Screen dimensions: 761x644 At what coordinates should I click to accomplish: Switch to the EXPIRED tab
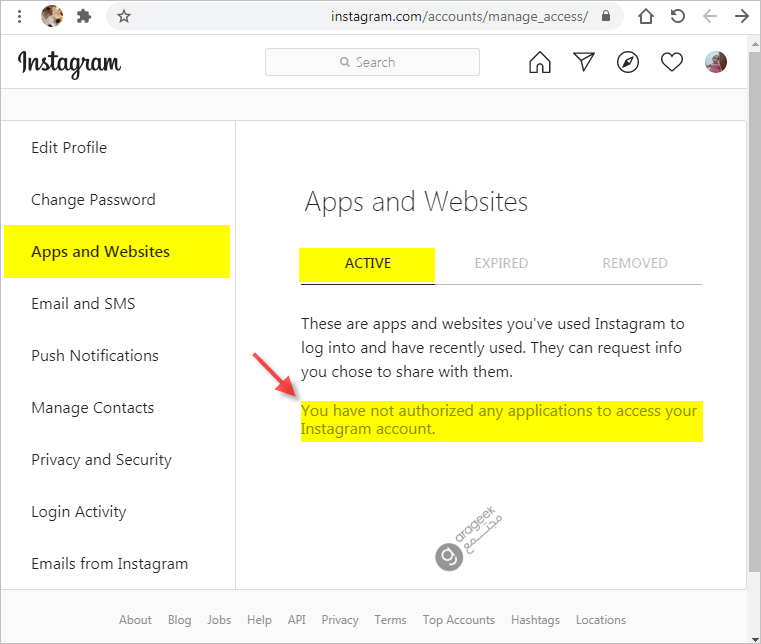coord(501,263)
